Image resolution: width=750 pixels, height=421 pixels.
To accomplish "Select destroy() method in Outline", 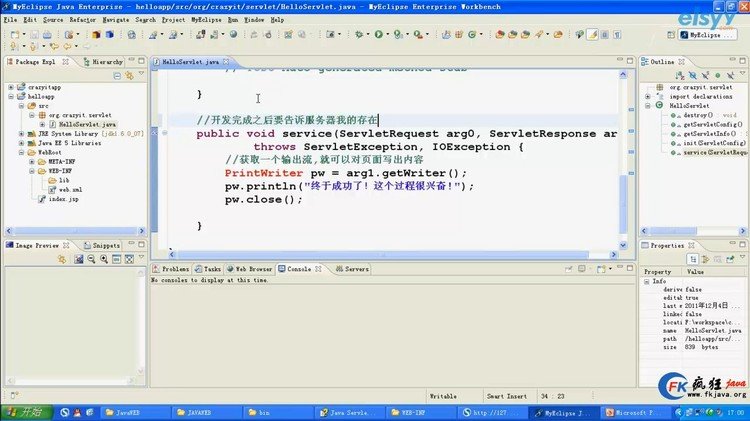I will (x=697, y=115).
